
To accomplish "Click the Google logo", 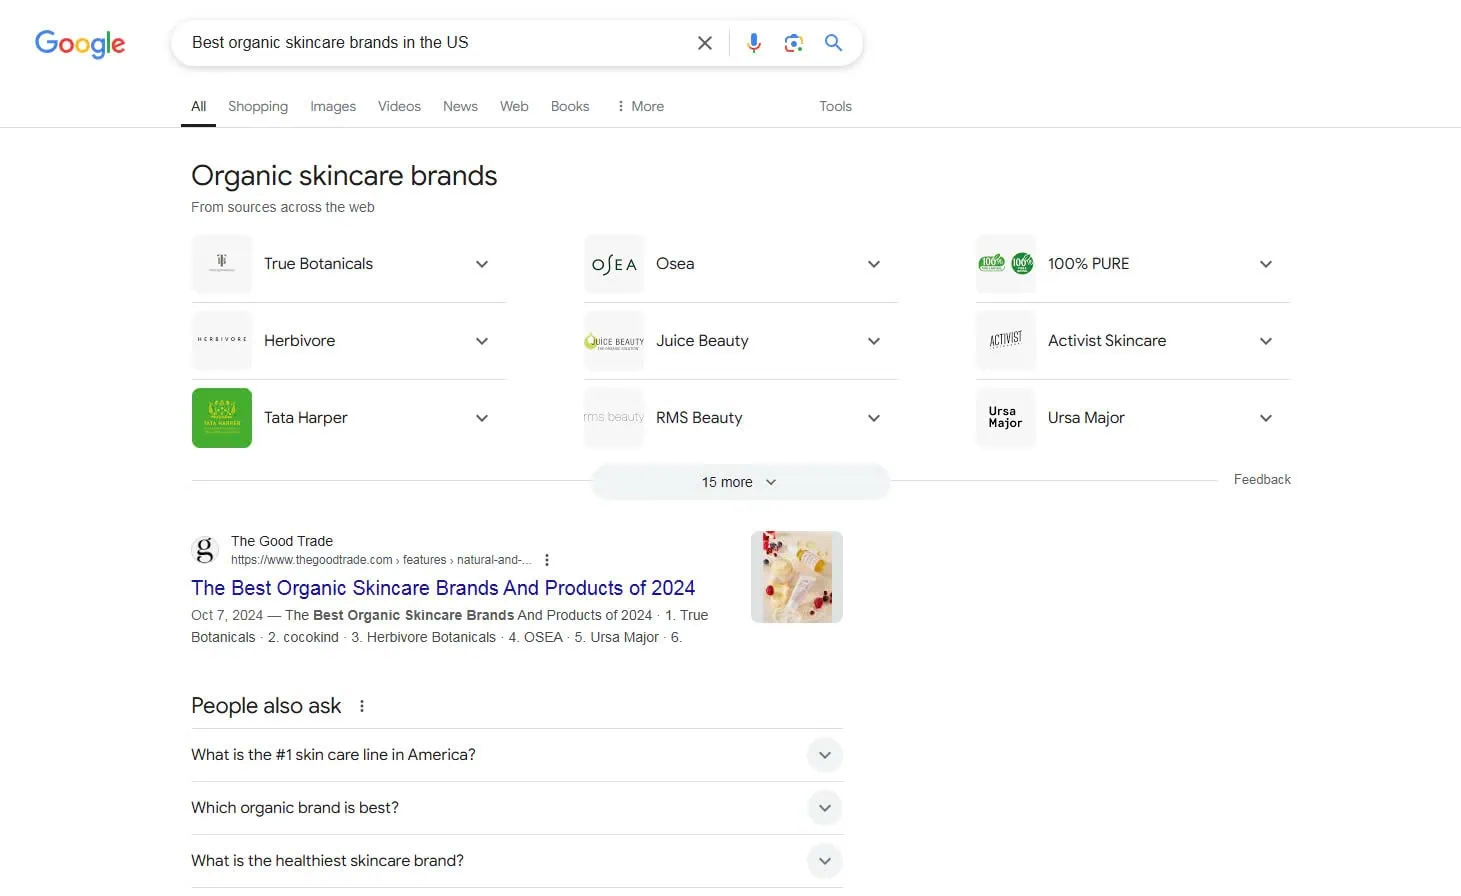I will (80, 43).
